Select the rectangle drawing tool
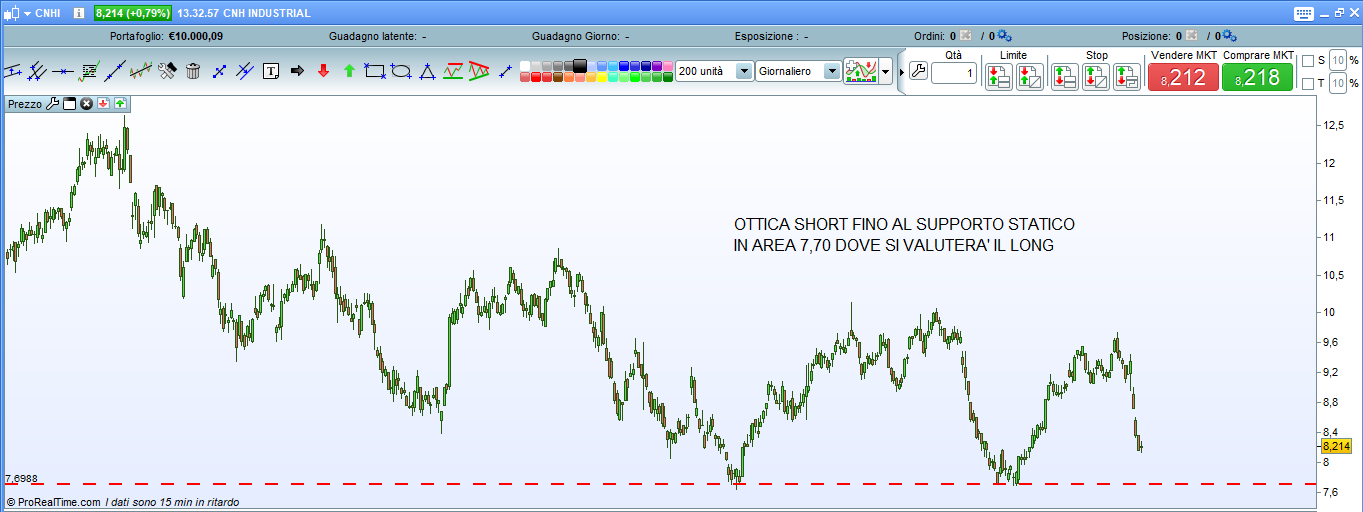This screenshot has width=1363, height=512. pos(375,71)
